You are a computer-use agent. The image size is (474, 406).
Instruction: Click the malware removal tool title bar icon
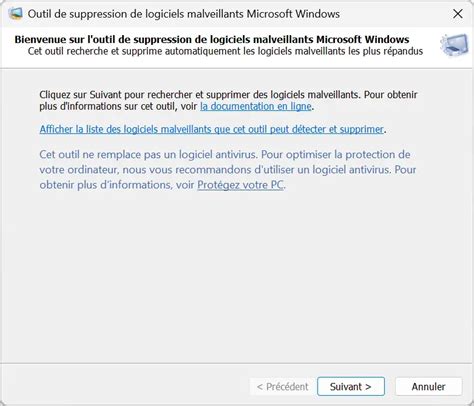click(15, 14)
